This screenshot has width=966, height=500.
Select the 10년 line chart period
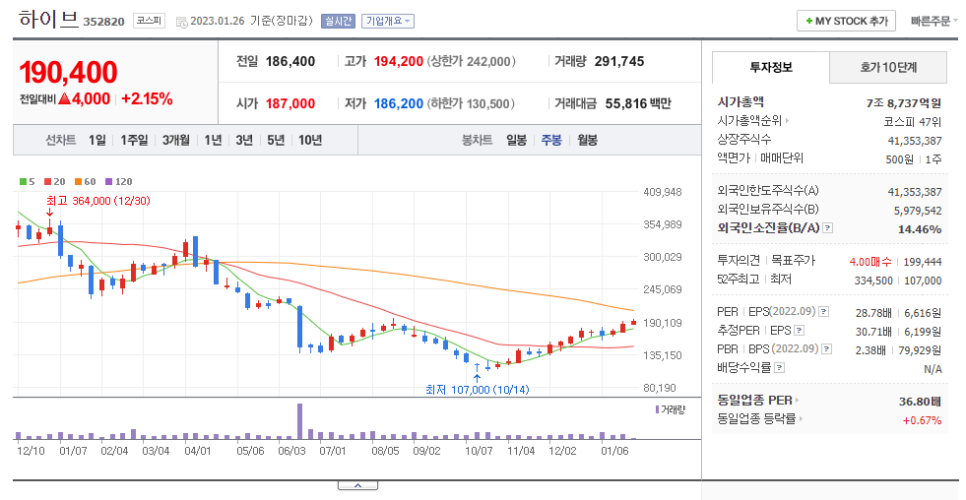[x=310, y=140]
